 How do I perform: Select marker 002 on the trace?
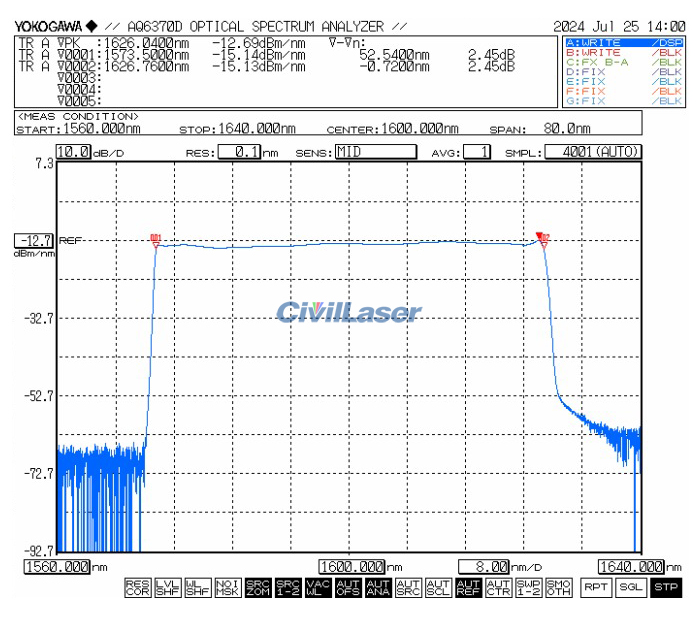(543, 240)
